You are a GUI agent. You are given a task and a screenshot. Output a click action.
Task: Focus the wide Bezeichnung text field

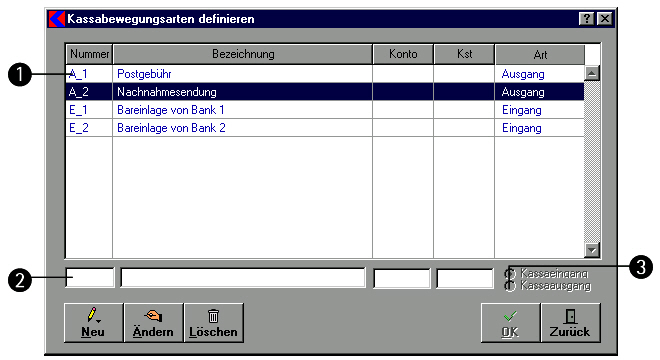(243, 278)
